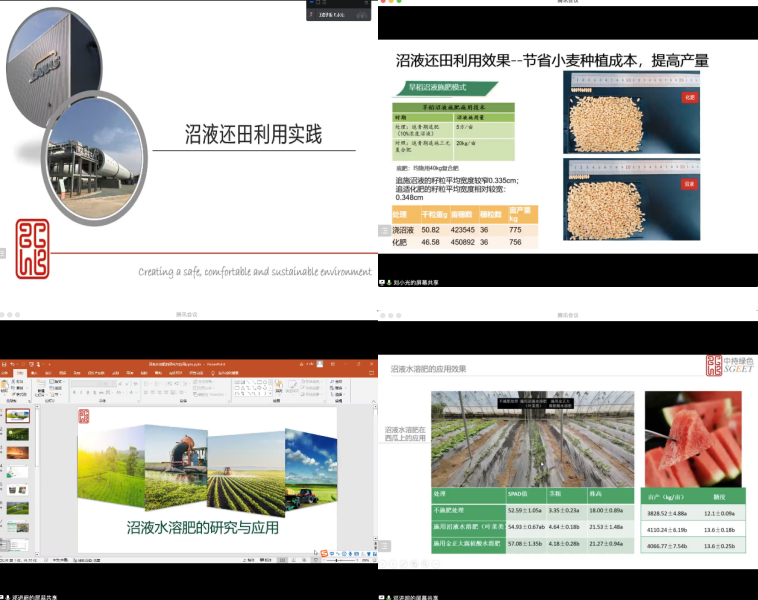This screenshot has height=600, width=758.
Task: Click the warning triangle icon in title bar
Action: click(x=302, y=364)
